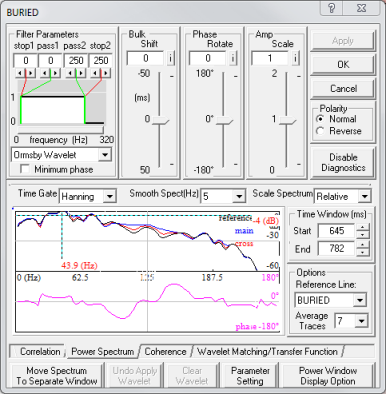Enable the Minimum phase checkbox
Viewport: 386px width, 394px height.
coord(25,169)
